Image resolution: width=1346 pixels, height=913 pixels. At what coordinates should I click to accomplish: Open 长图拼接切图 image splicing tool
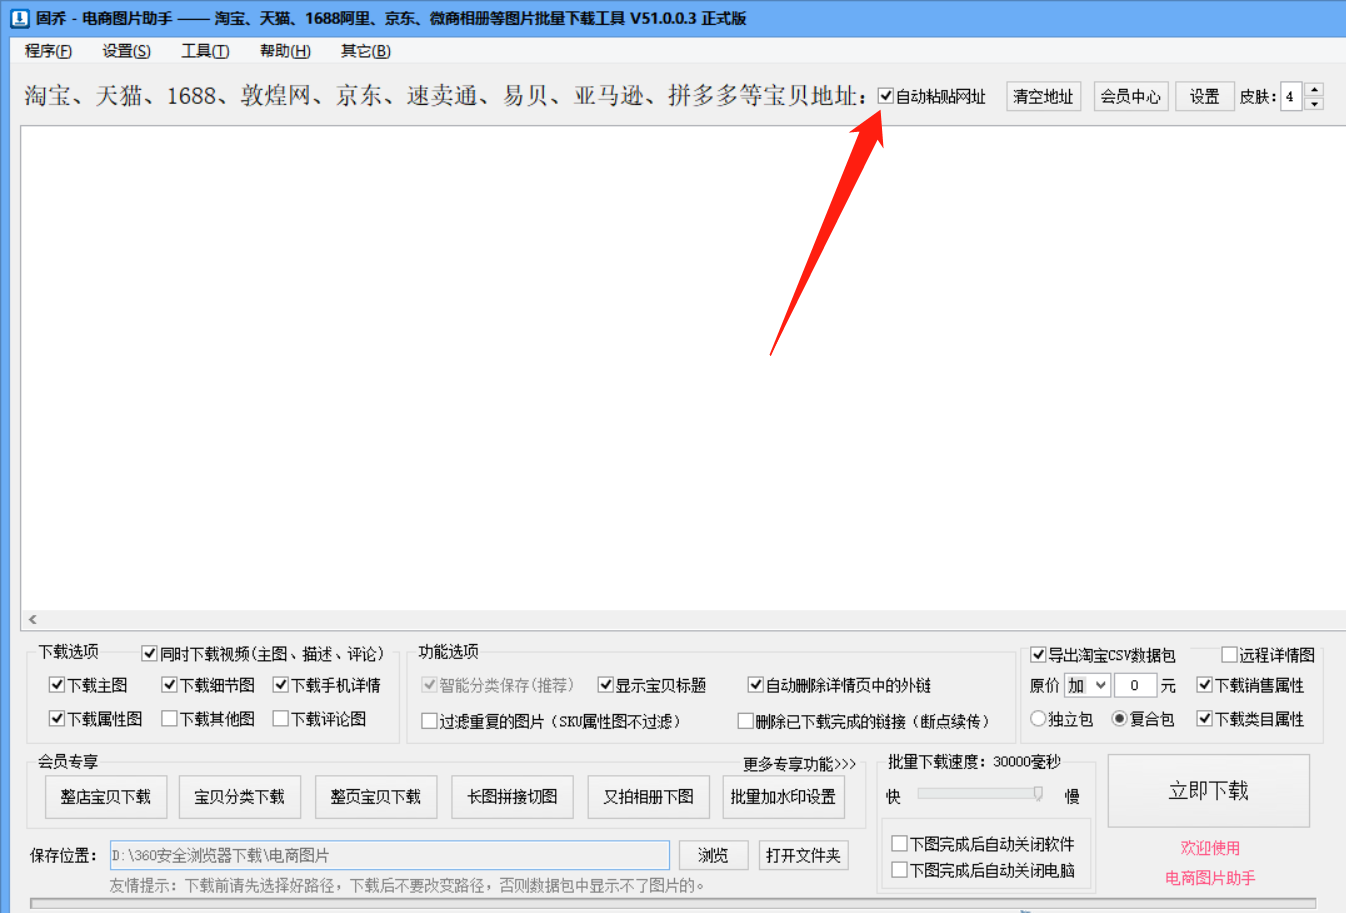(x=512, y=796)
